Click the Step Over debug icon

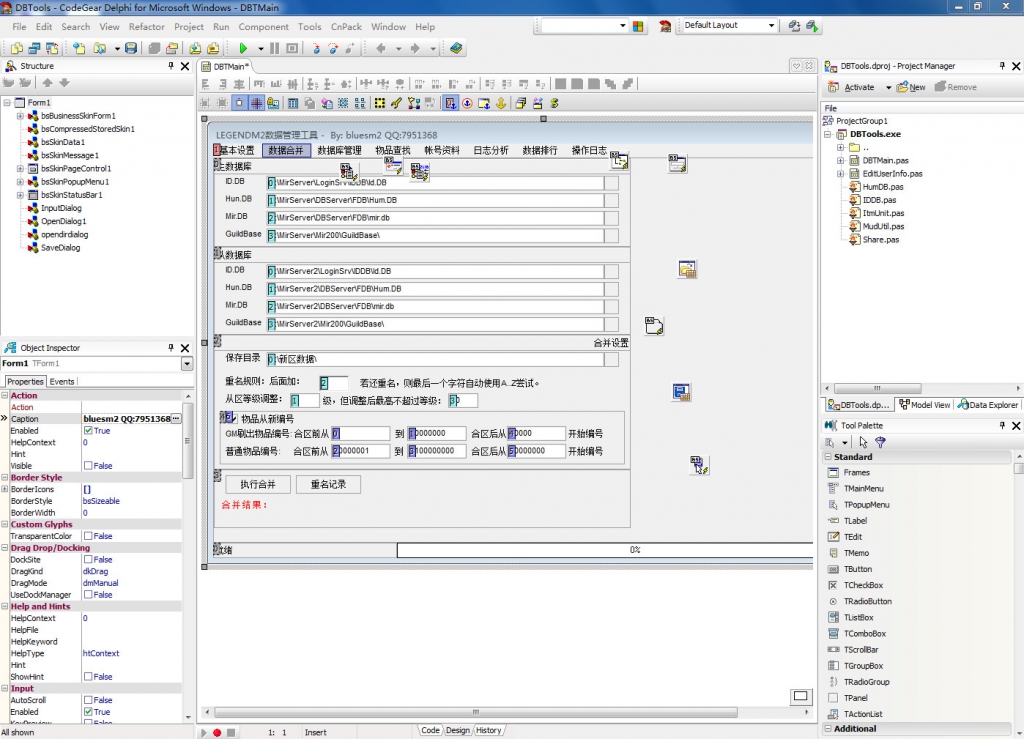pyautogui.click(x=333, y=48)
